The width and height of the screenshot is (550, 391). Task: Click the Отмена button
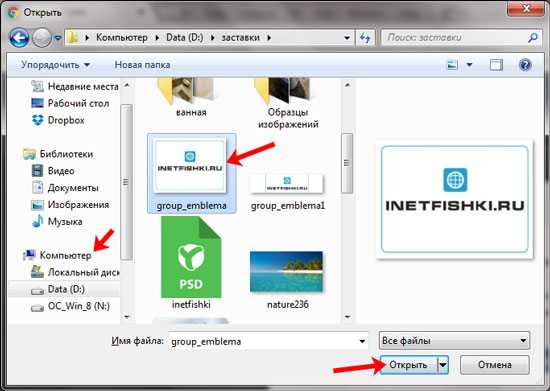pyautogui.click(x=495, y=365)
